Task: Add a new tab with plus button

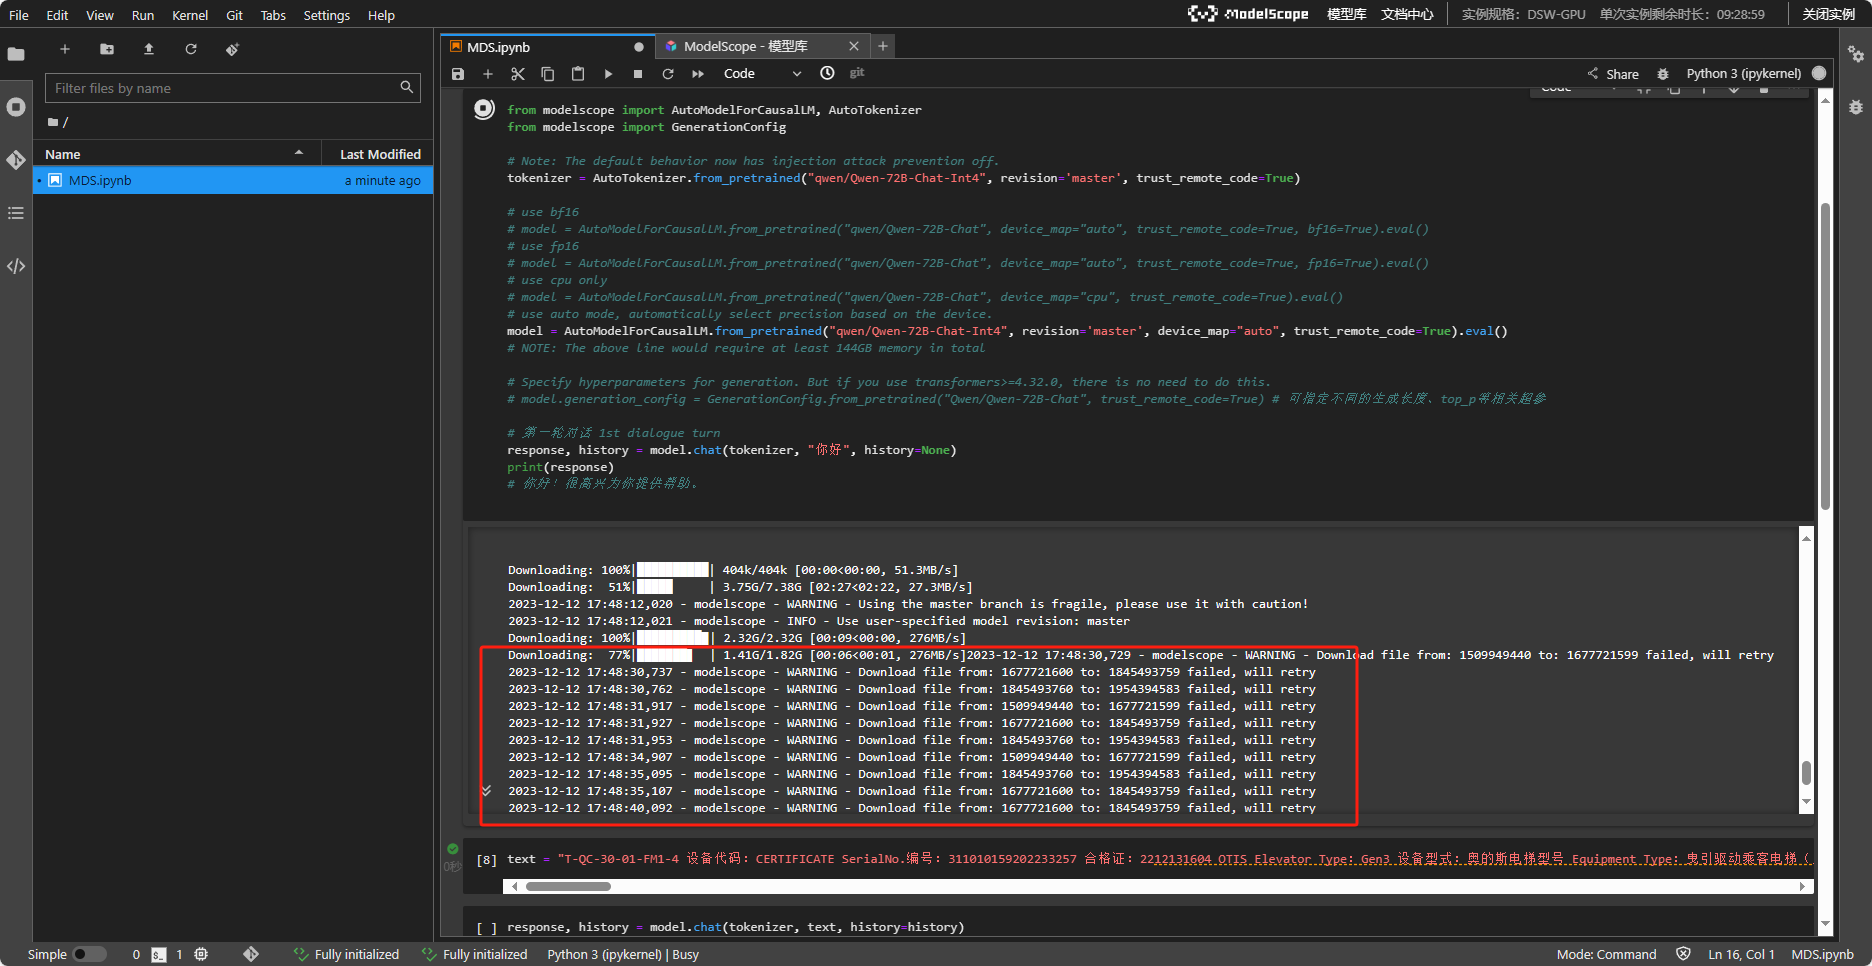Action: tap(882, 46)
